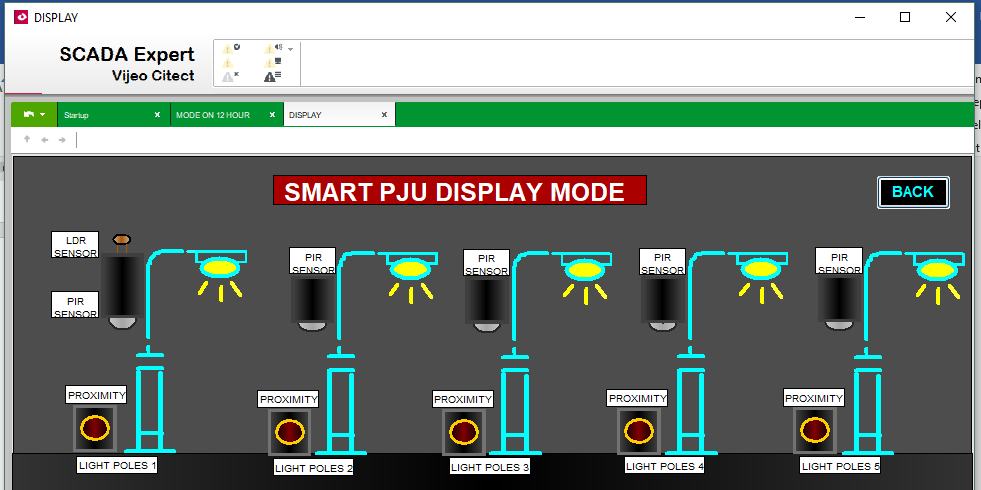Open dropdown arrow beside the alarm sound icon
The image size is (981, 490).
(x=290, y=48)
